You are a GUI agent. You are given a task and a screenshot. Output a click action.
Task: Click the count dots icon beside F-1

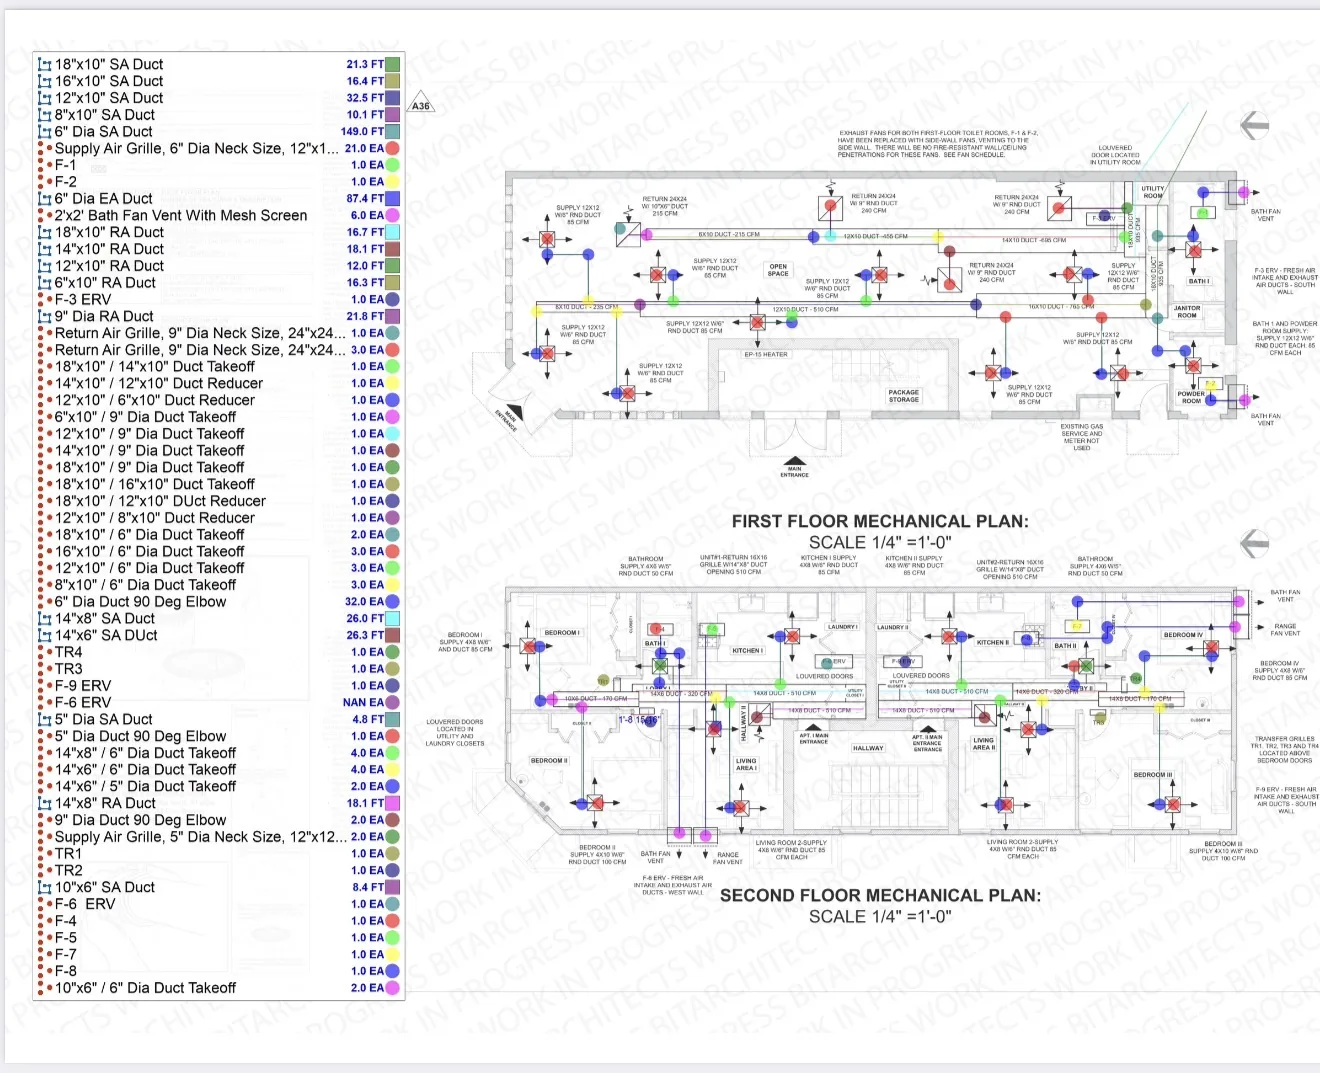(44, 165)
